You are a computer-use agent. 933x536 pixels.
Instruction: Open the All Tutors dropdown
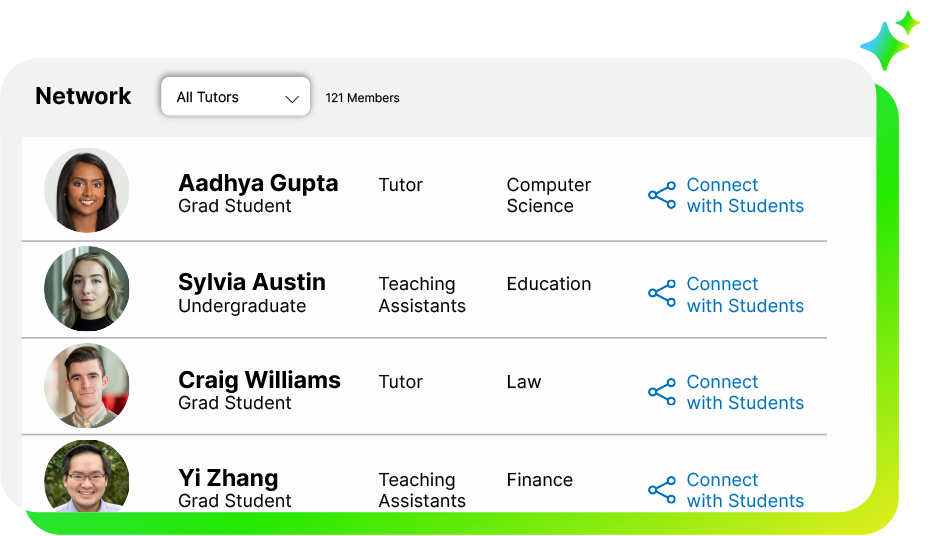[x=235, y=97]
